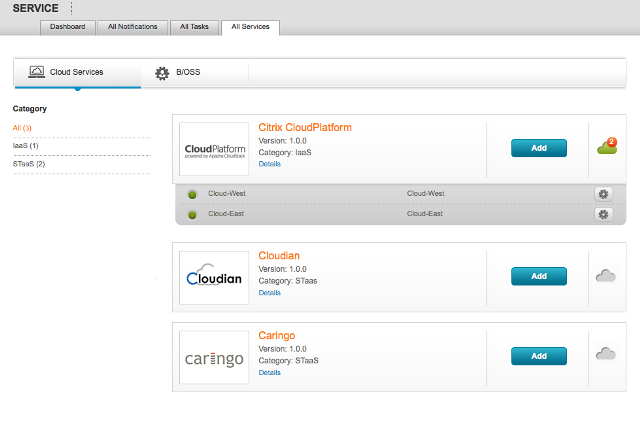Viewport: 640px width, 426px height.
Task: Click the green cloud icon with notification badge
Action: [x=607, y=148]
